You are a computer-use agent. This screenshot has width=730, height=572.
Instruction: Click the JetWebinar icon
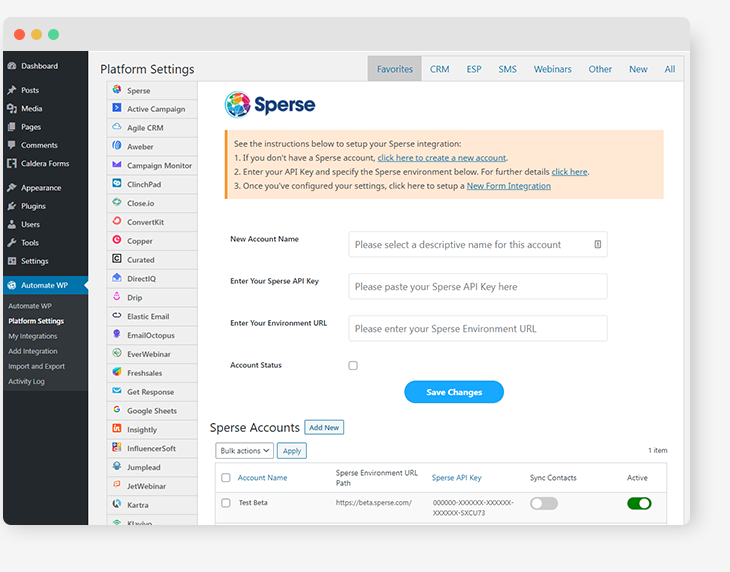(117, 485)
